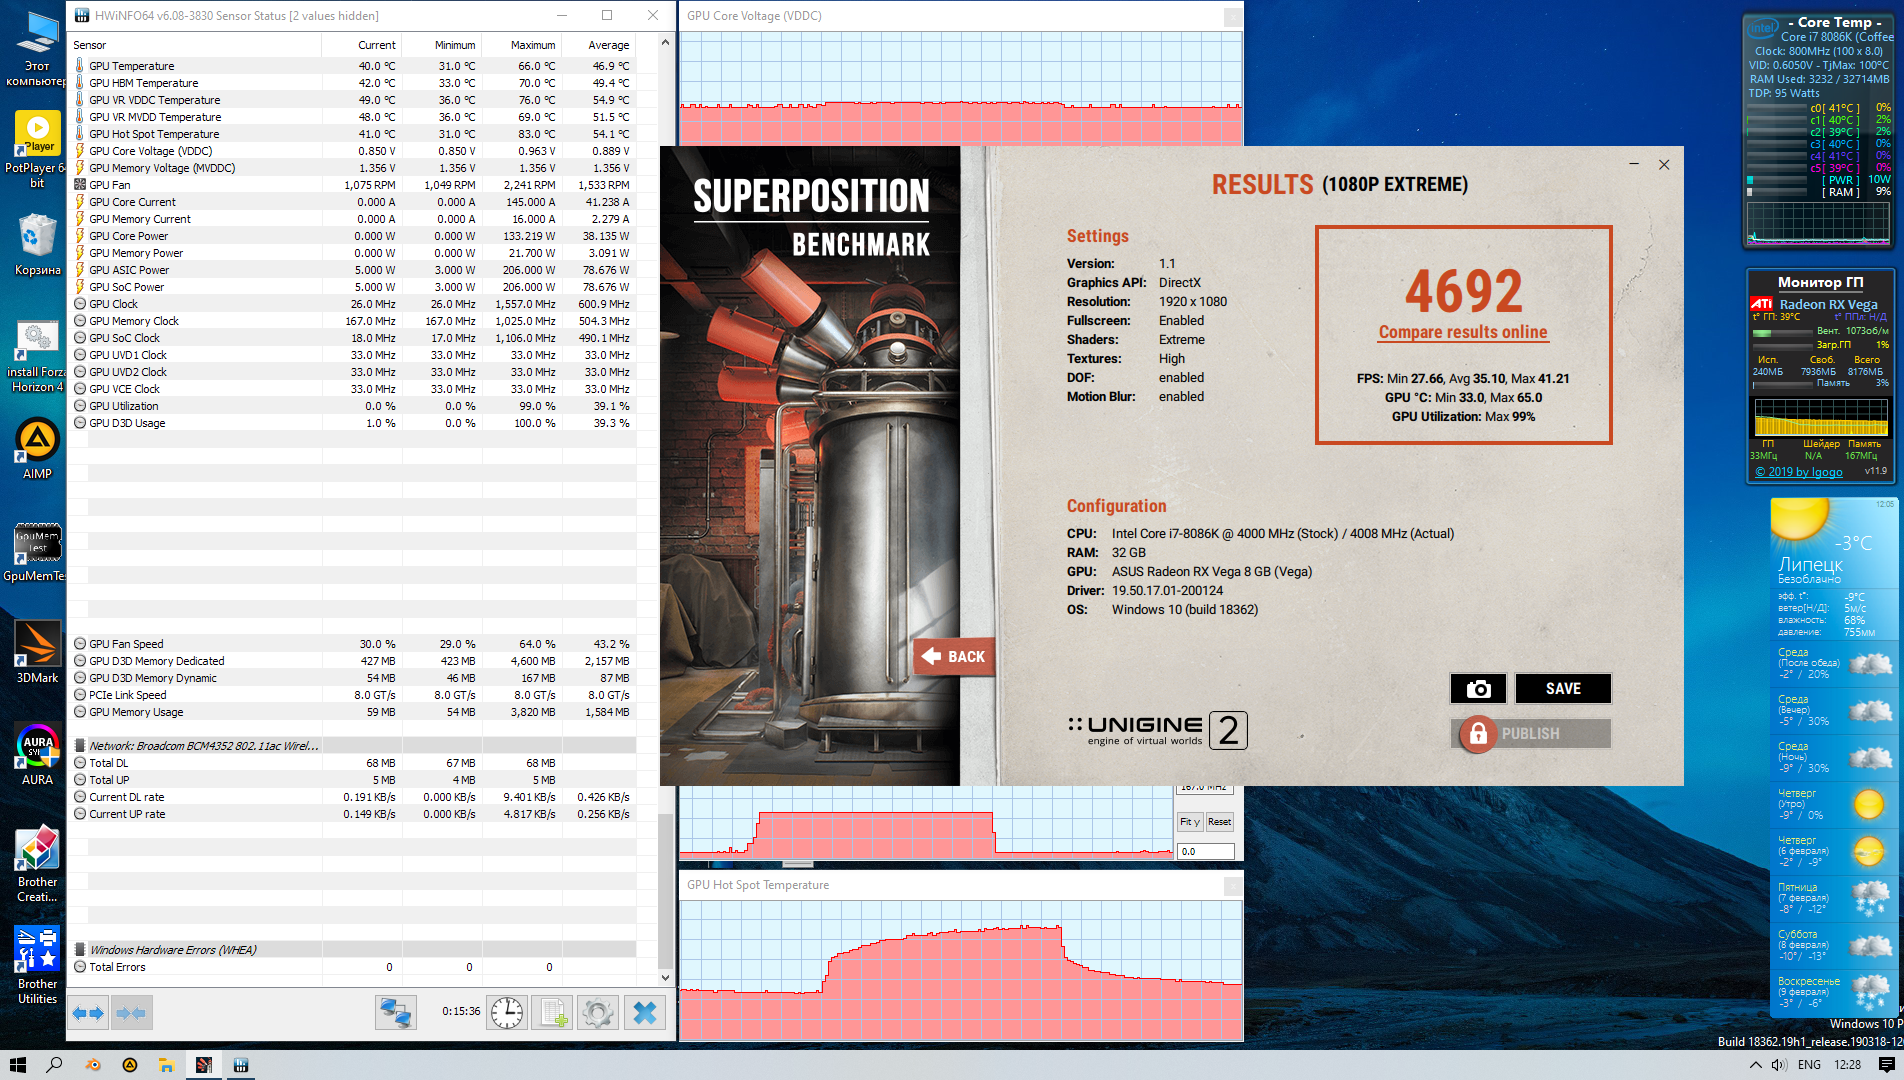Select the Brother Creative desktop icon

(37, 864)
